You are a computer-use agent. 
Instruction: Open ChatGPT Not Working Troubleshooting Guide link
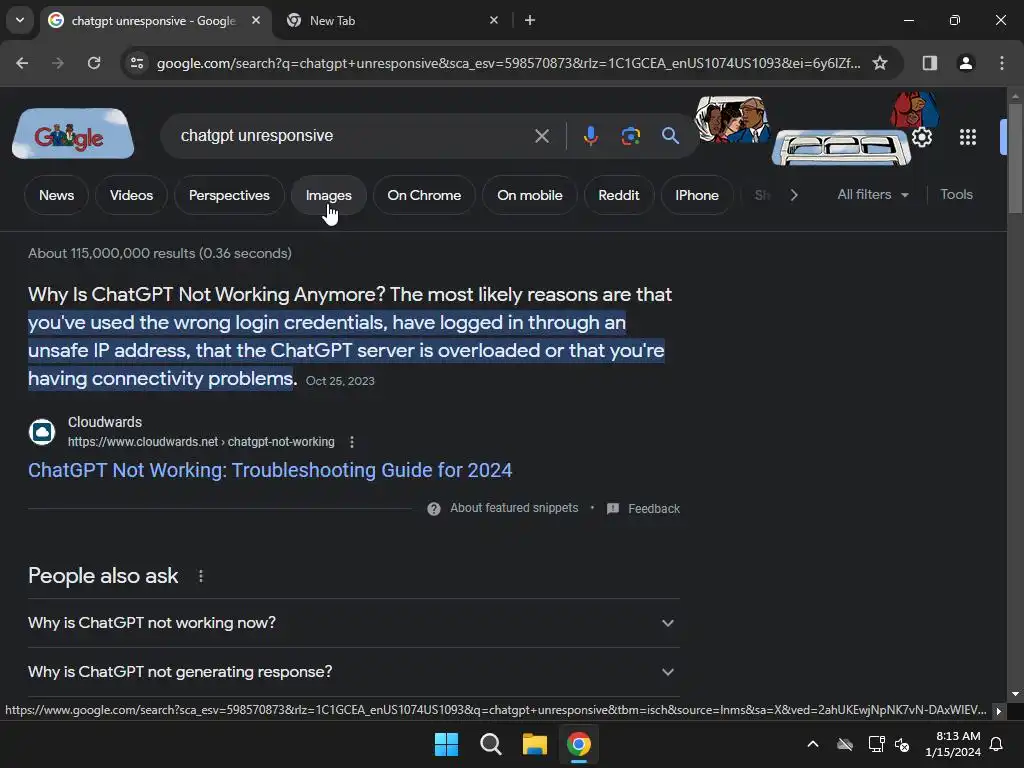click(270, 470)
